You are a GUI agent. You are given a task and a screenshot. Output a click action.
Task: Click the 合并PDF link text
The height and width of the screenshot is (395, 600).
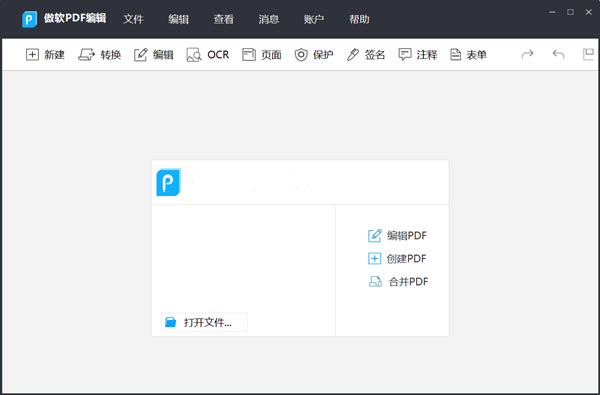(408, 282)
